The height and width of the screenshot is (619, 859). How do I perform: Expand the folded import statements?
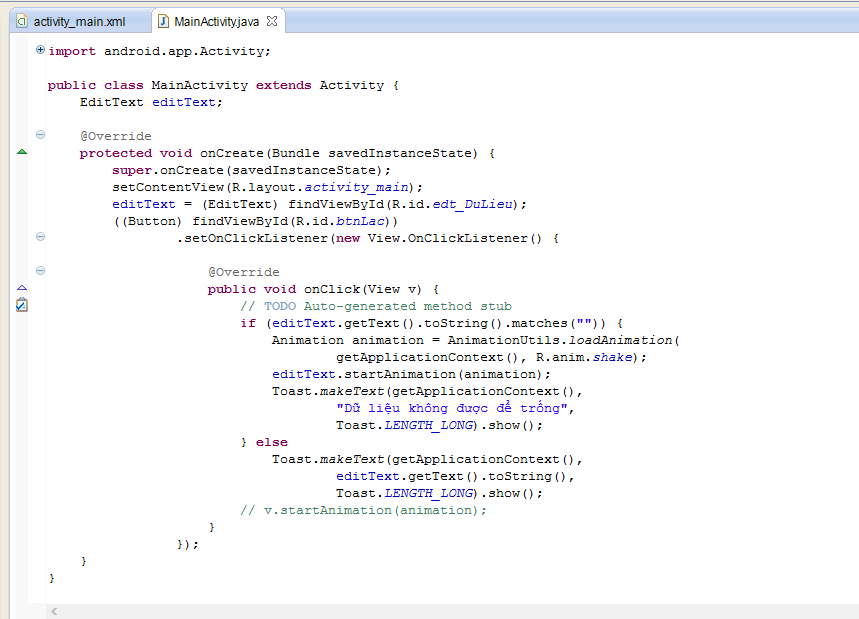point(40,50)
